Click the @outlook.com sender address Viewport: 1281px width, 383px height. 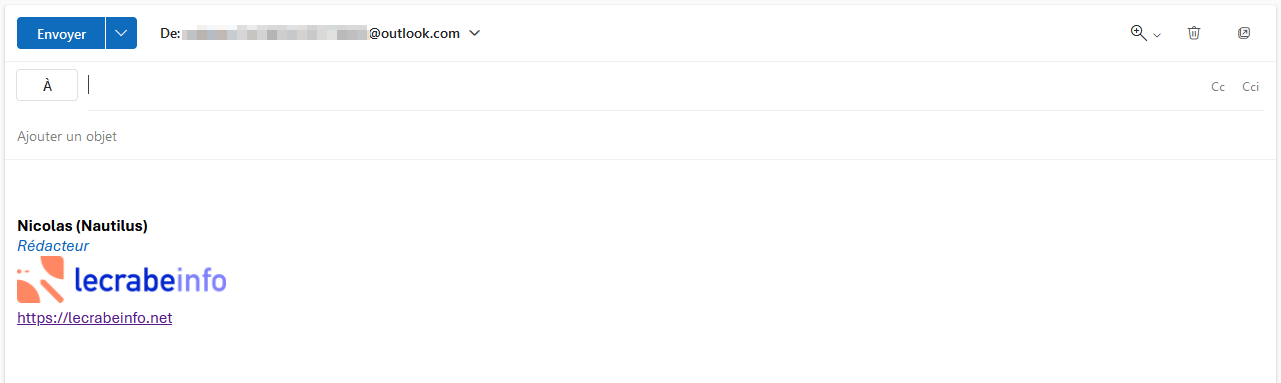[x=415, y=33]
